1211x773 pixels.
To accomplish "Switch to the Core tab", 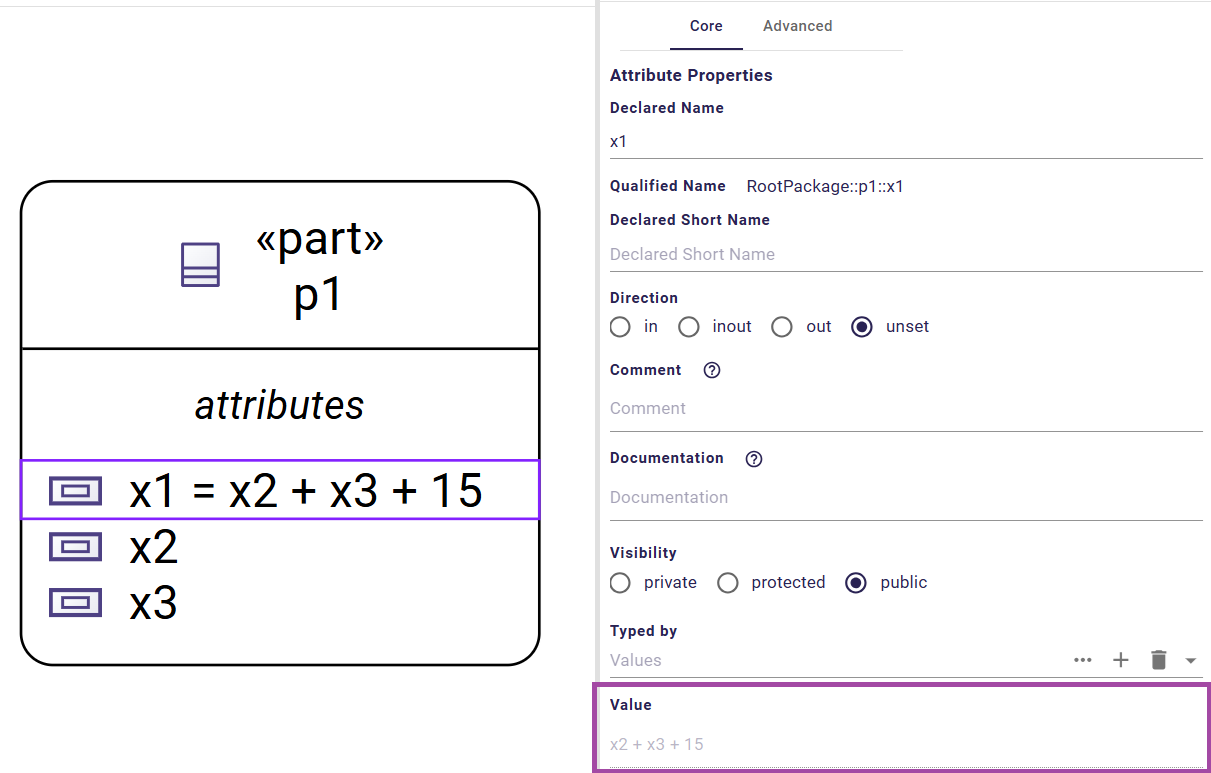I will pos(706,26).
